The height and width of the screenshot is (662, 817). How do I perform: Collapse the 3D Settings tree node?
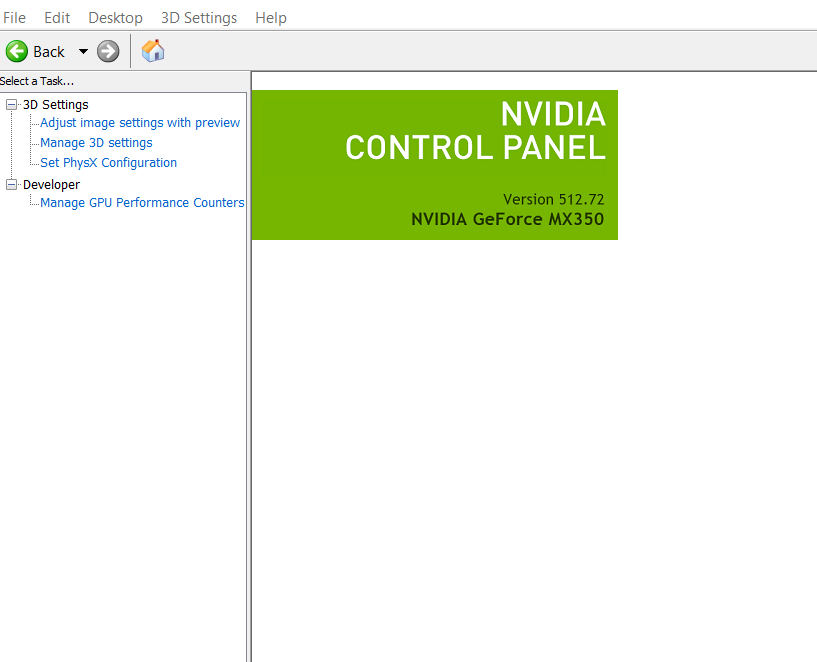tap(12, 105)
